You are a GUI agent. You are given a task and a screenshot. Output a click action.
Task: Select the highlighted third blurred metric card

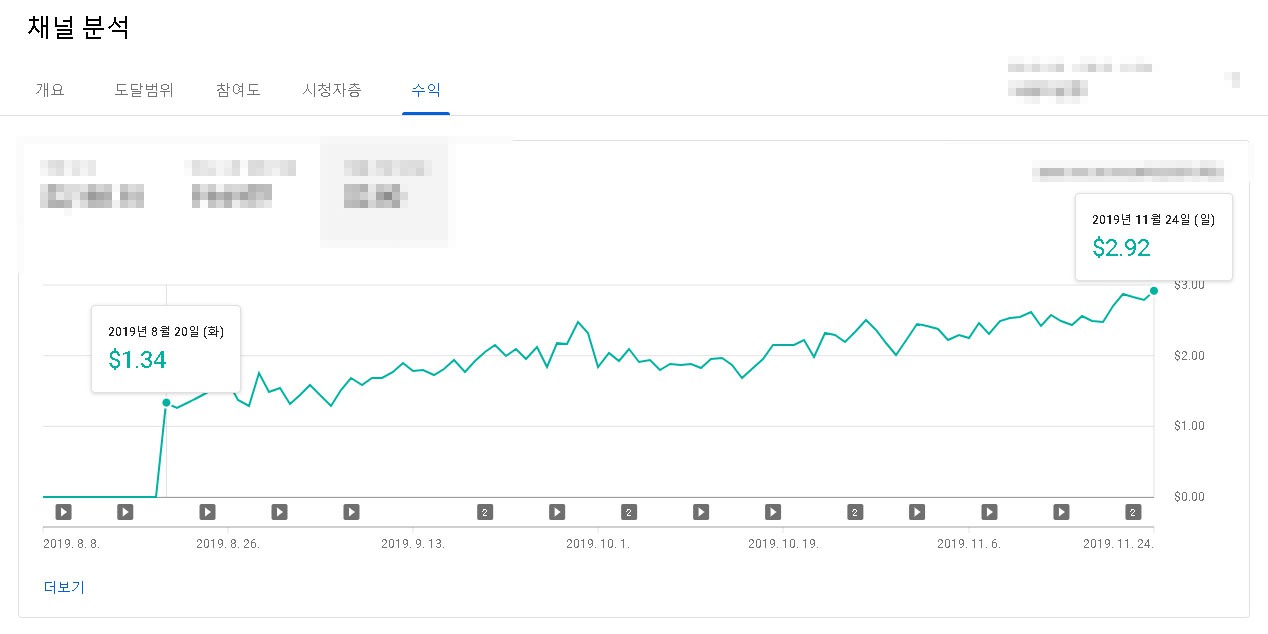384,193
